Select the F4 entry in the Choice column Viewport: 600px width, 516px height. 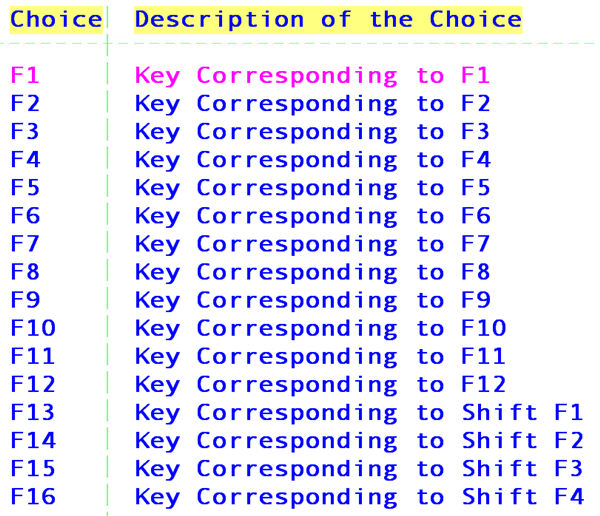(25, 159)
